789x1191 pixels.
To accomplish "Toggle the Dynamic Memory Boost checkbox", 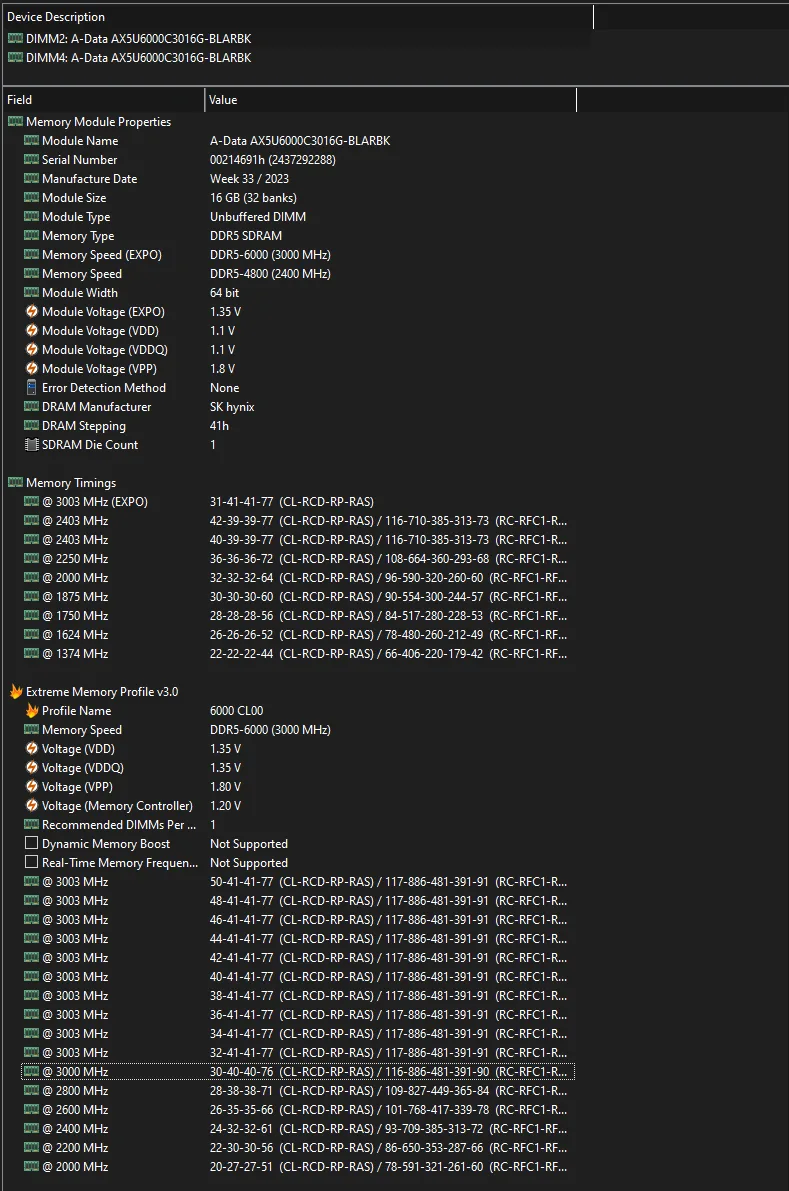I will click(x=31, y=843).
